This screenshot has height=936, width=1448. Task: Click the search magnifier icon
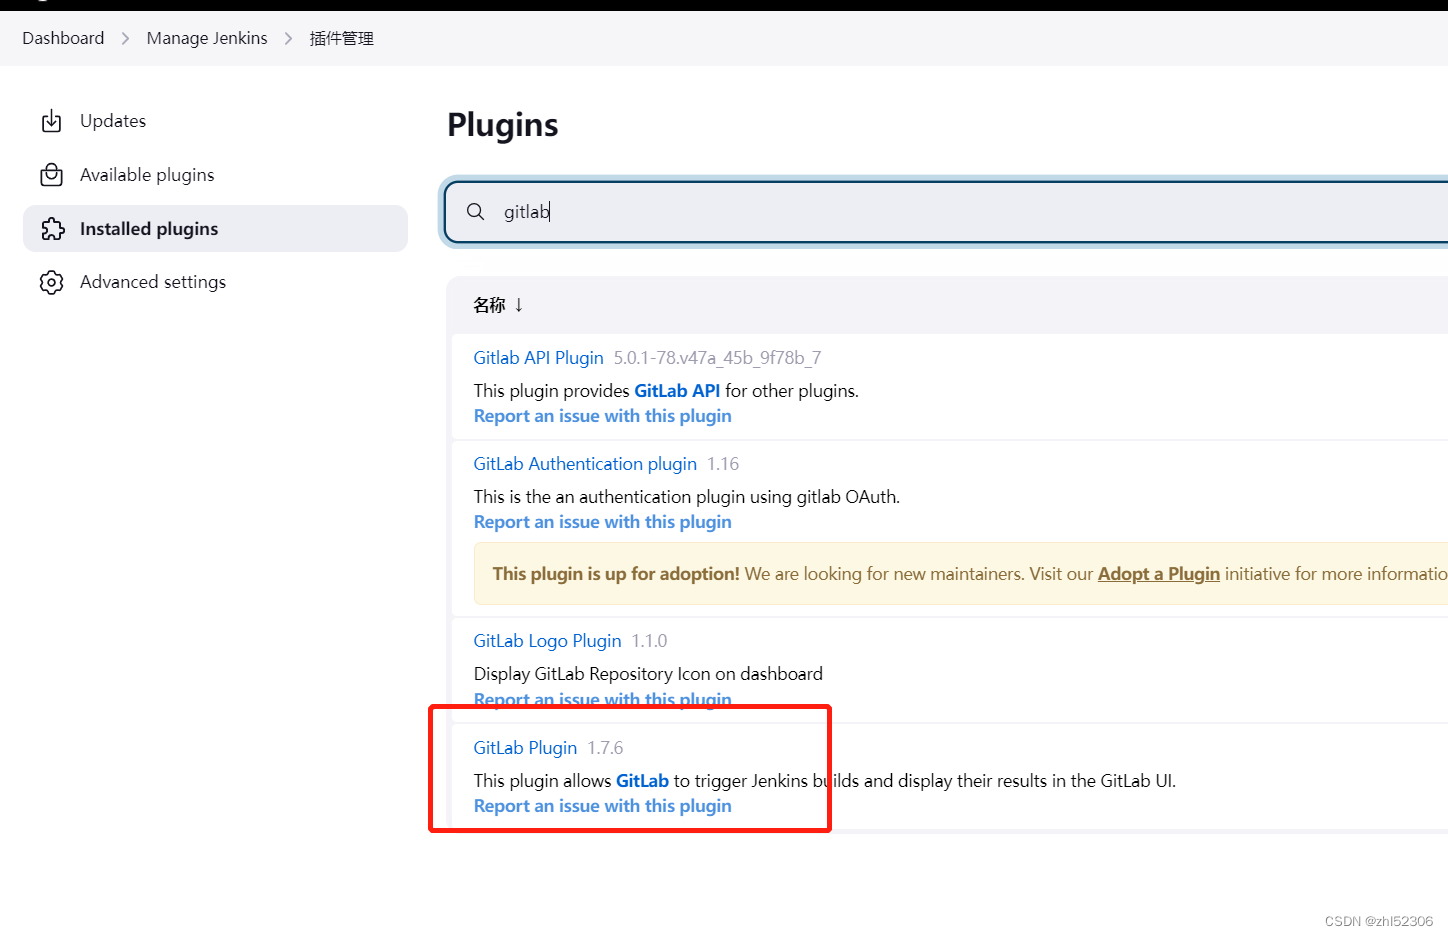[476, 211]
